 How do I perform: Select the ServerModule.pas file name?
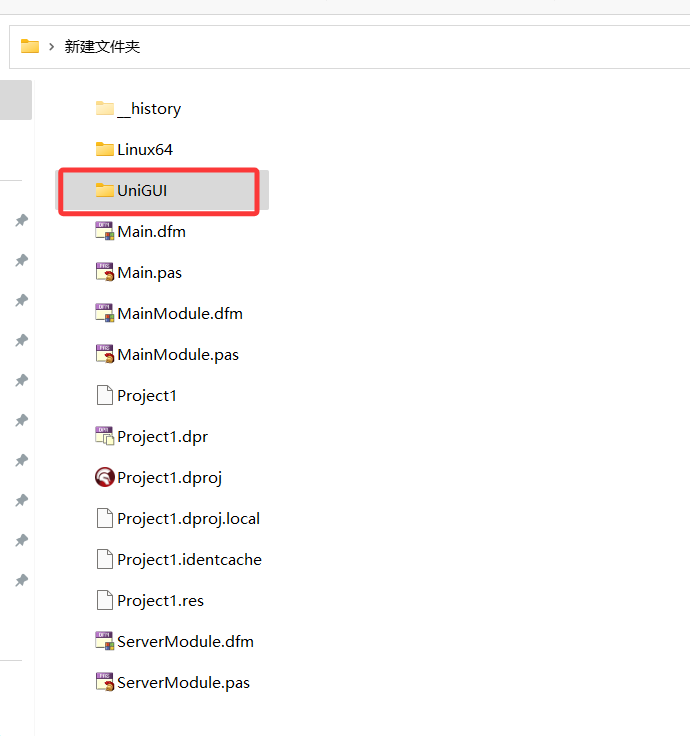[184, 683]
